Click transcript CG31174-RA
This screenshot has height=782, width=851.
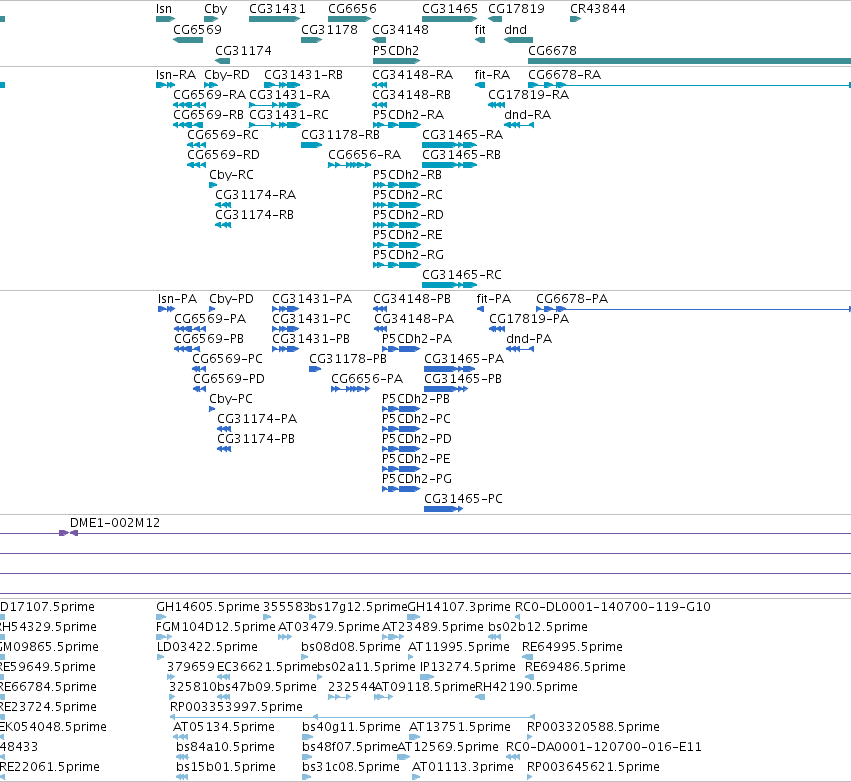tap(255, 194)
